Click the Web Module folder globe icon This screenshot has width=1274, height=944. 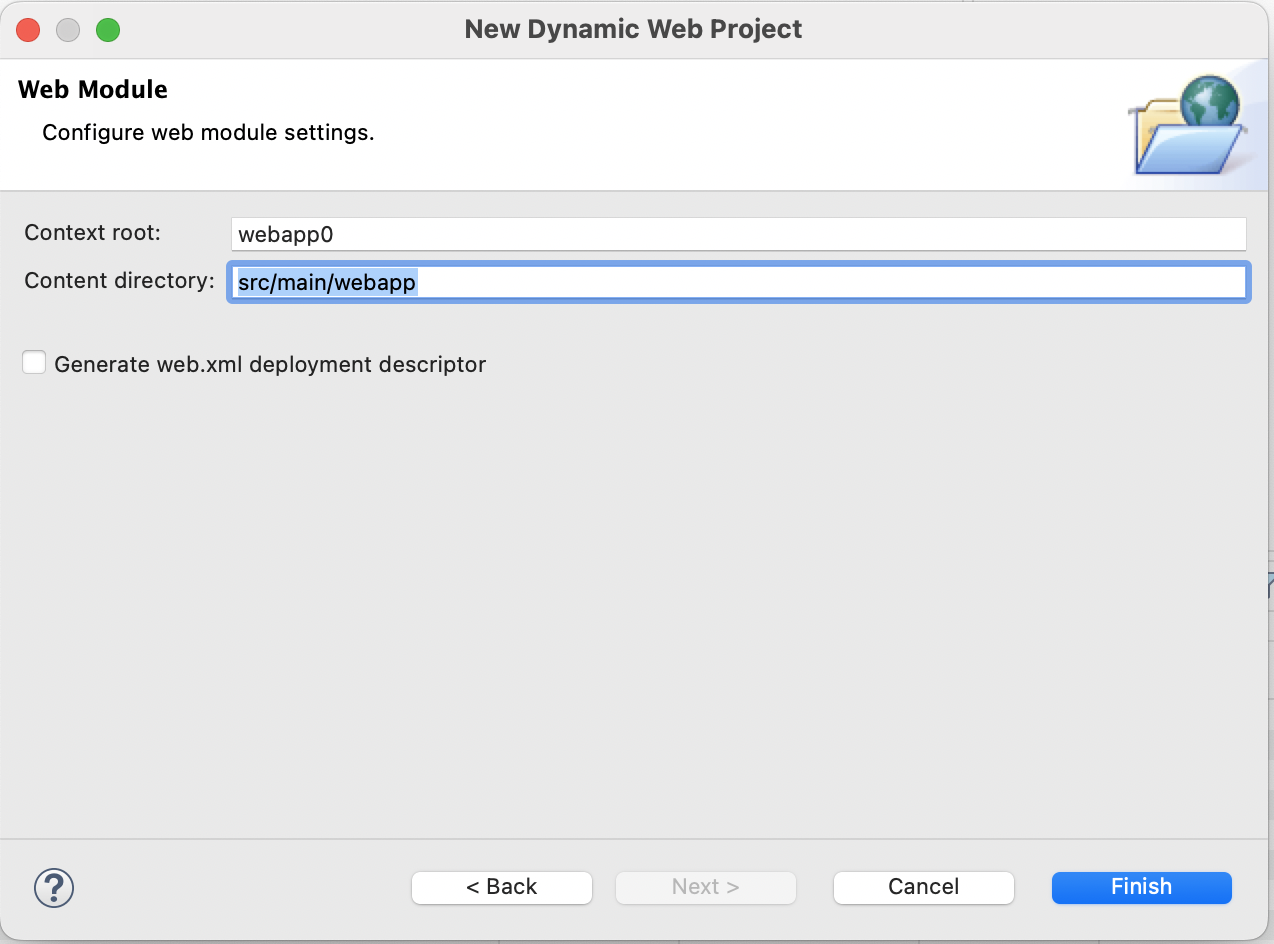click(1188, 125)
